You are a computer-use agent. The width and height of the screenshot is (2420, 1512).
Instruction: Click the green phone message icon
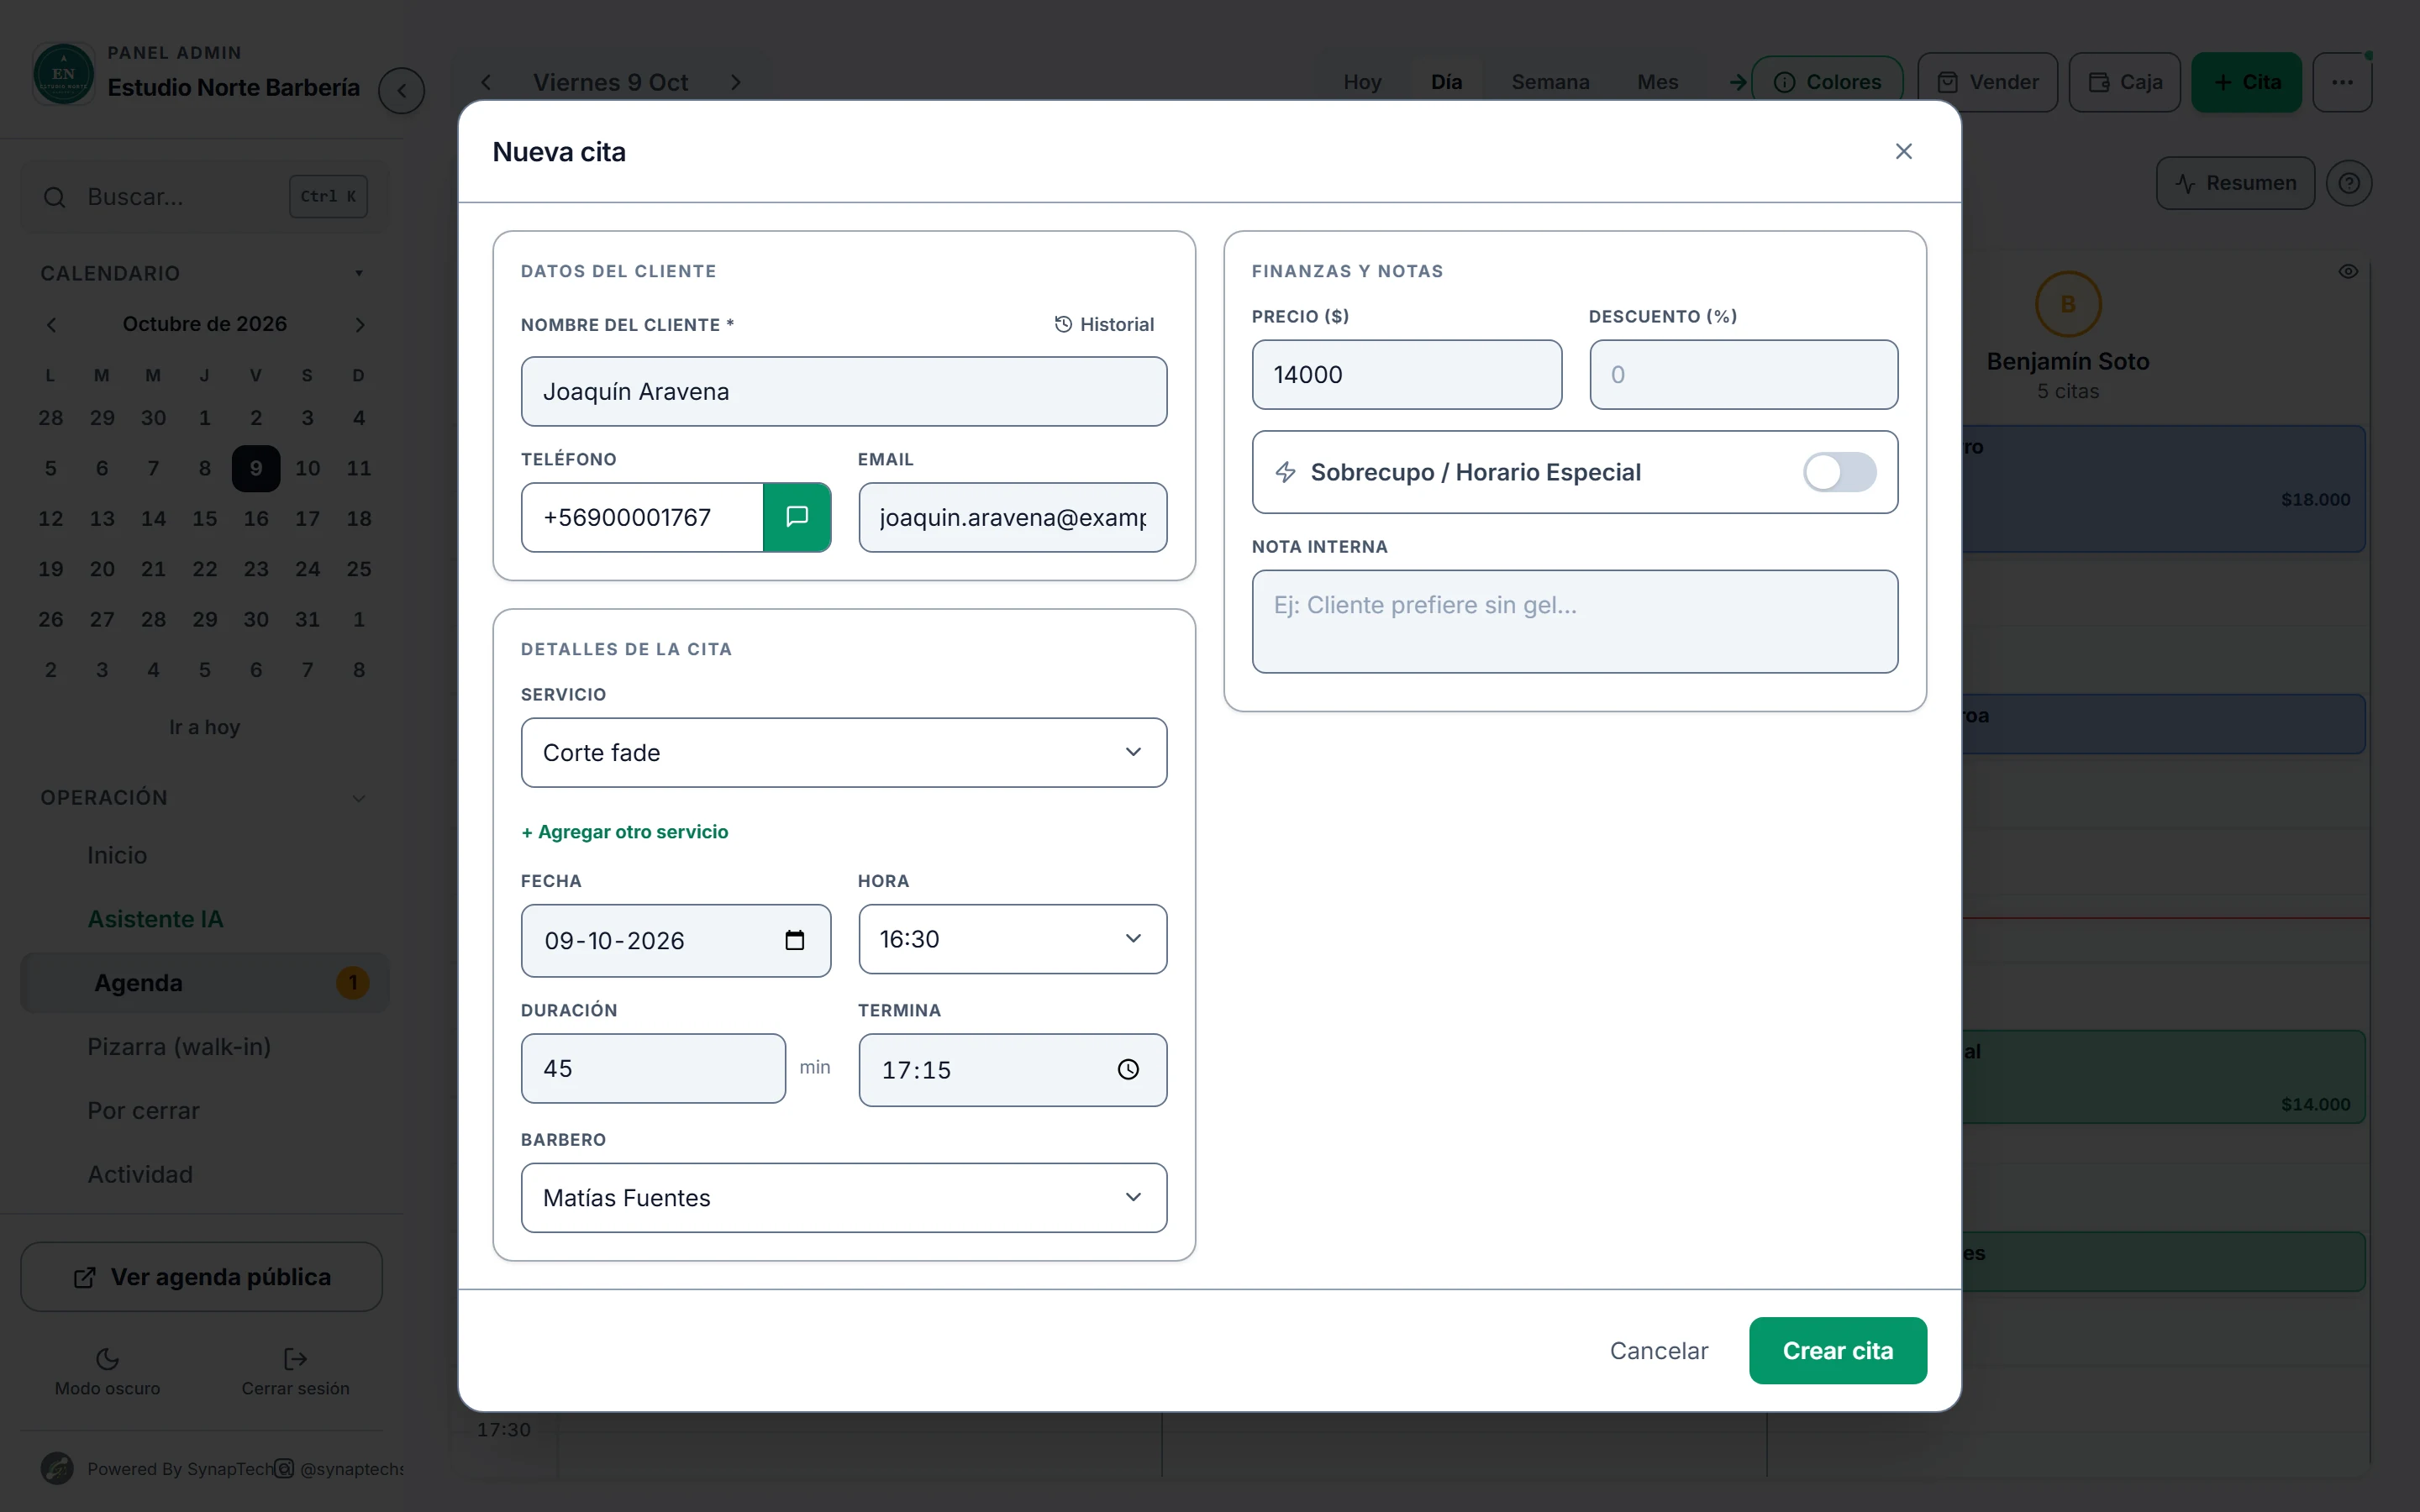(797, 517)
